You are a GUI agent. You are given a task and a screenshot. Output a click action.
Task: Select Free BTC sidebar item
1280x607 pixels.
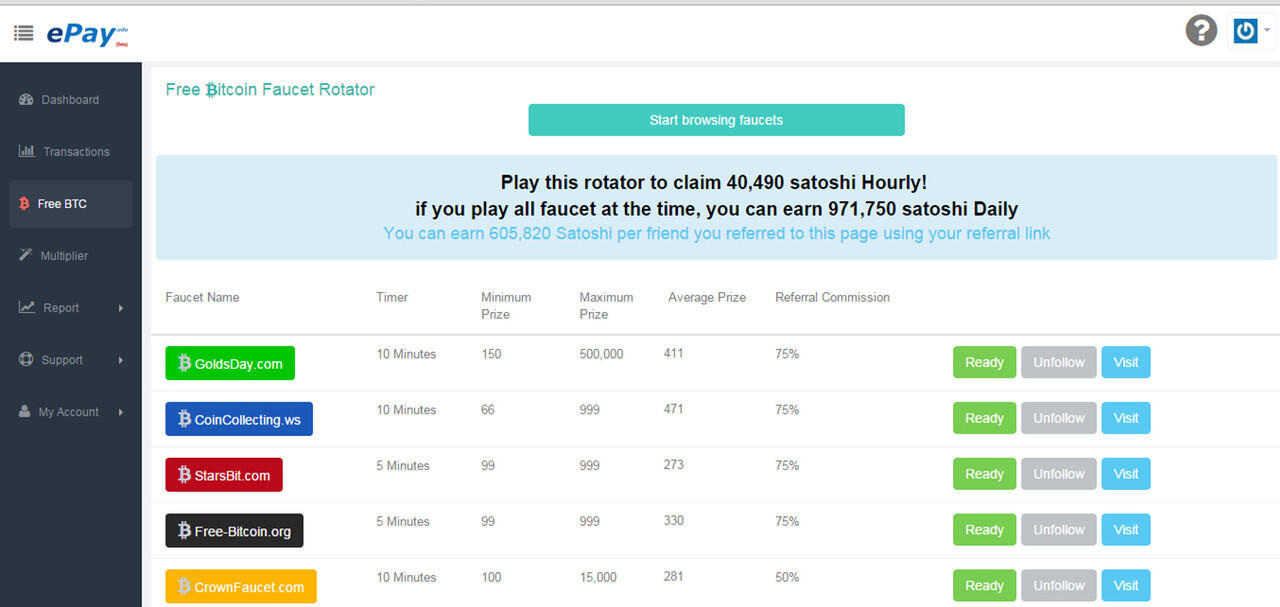point(71,204)
